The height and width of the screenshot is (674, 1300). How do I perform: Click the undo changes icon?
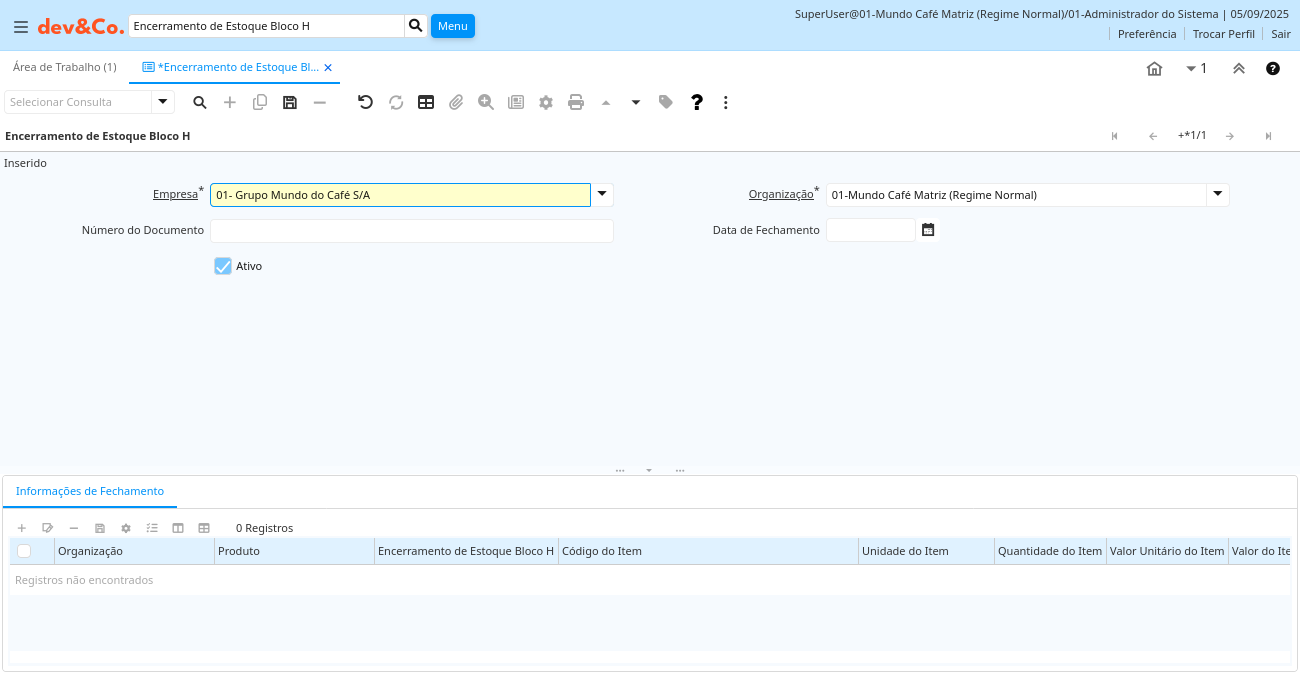[x=365, y=102]
